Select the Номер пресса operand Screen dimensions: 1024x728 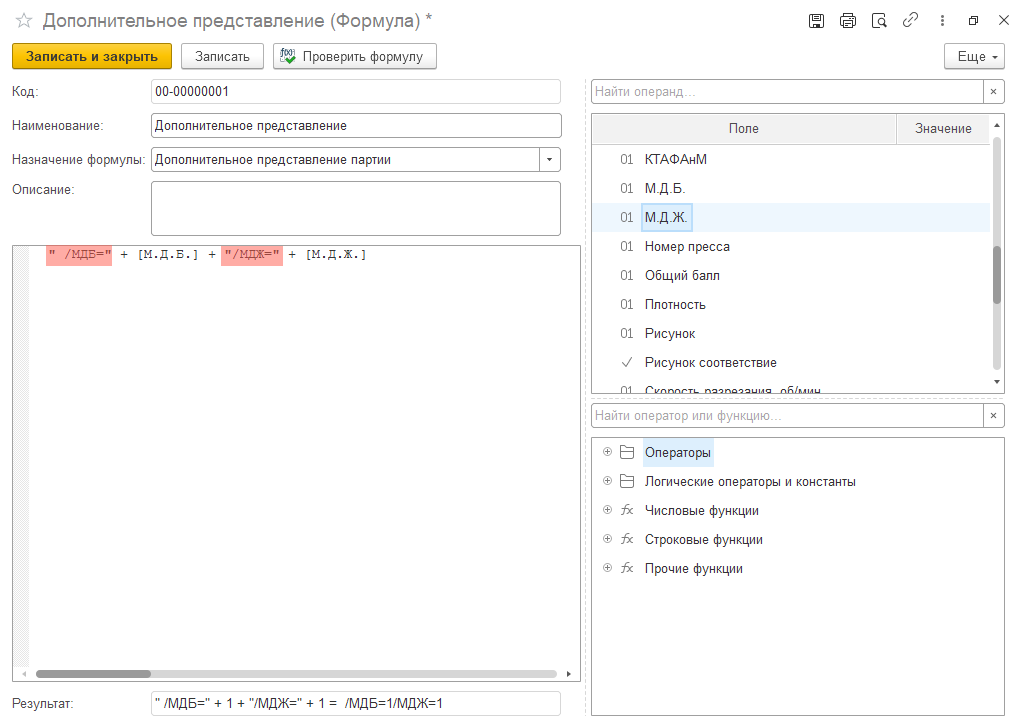(x=687, y=247)
